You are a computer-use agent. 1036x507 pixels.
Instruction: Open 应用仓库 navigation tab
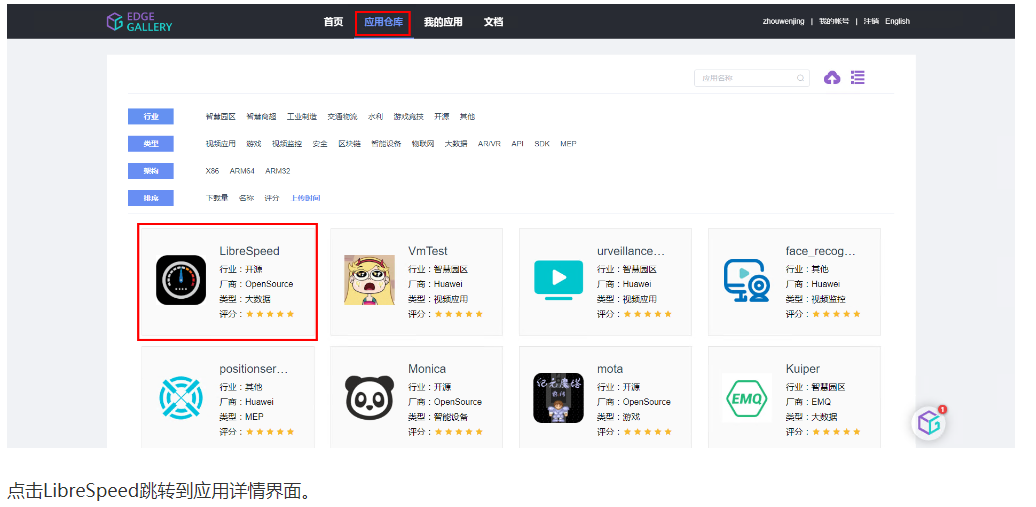click(x=383, y=22)
